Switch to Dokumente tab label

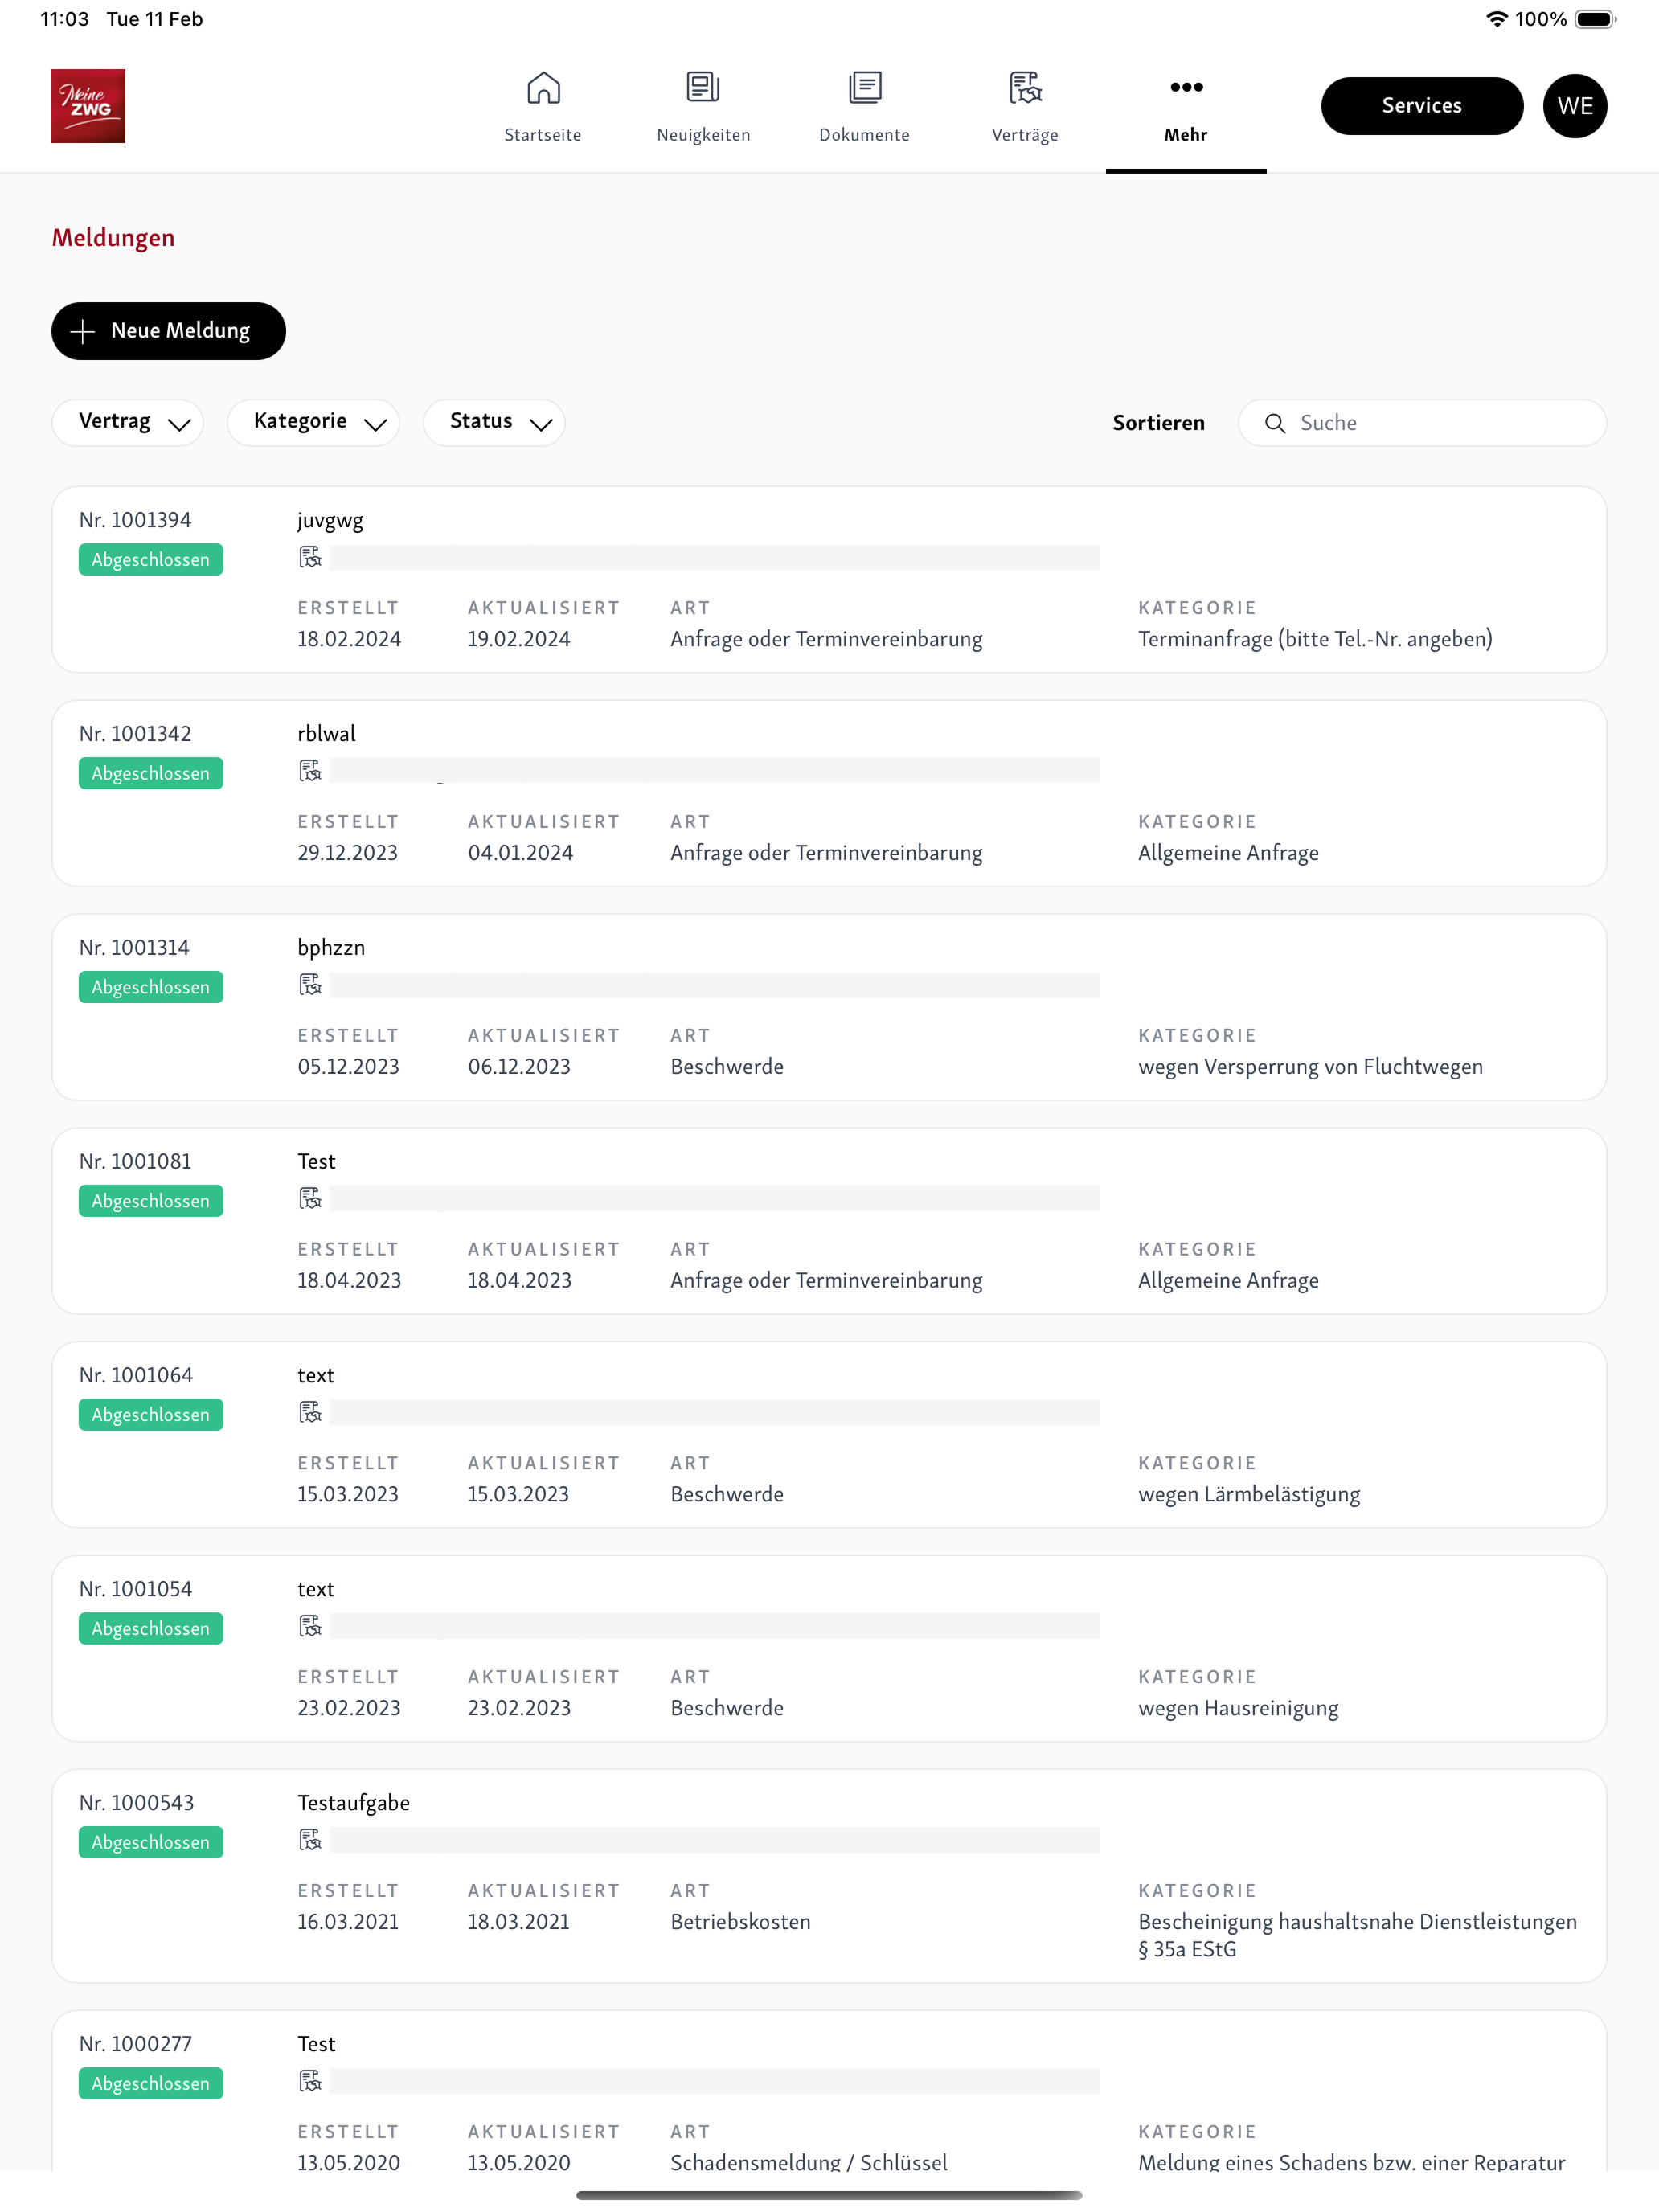pos(865,135)
